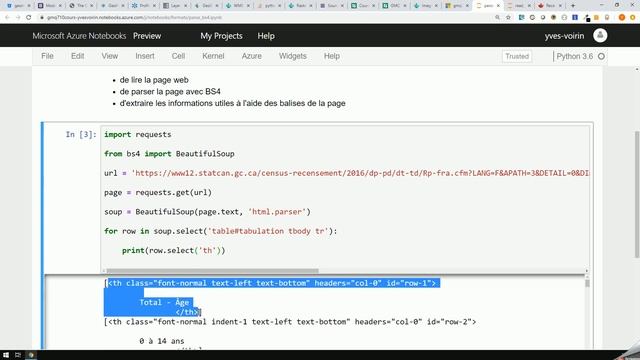Screen dimensions: 640x360
Task: Click the teal extension icon after the star
Action: 521,18
